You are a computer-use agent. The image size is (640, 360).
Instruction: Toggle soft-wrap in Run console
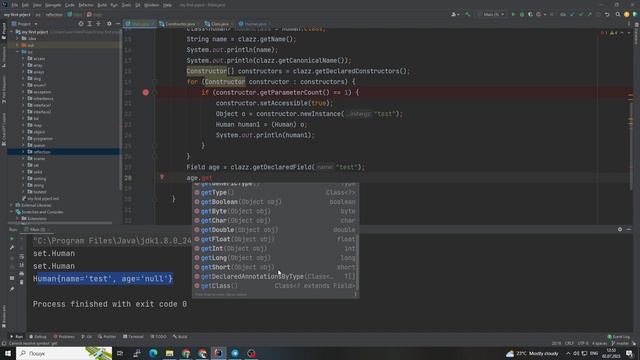pos(22,256)
